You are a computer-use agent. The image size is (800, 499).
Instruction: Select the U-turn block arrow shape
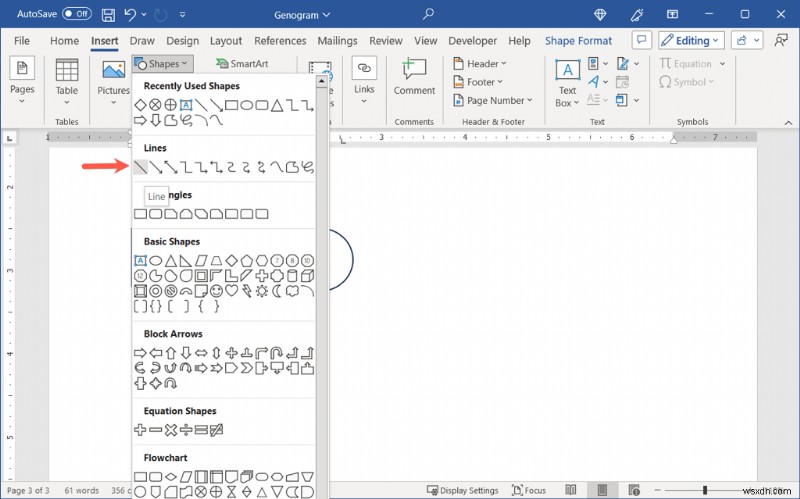click(277, 353)
